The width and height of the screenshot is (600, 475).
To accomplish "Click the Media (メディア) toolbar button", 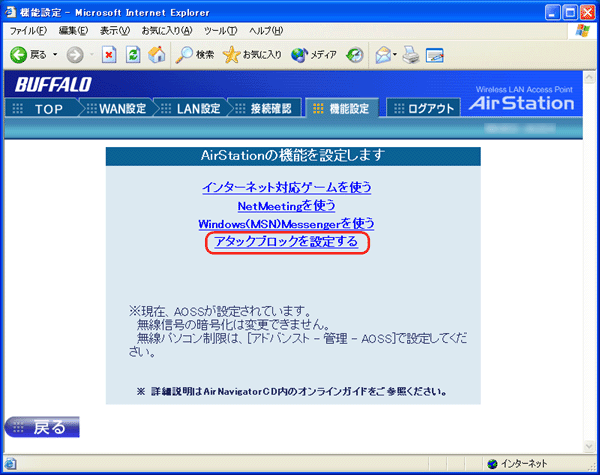I will (313, 55).
